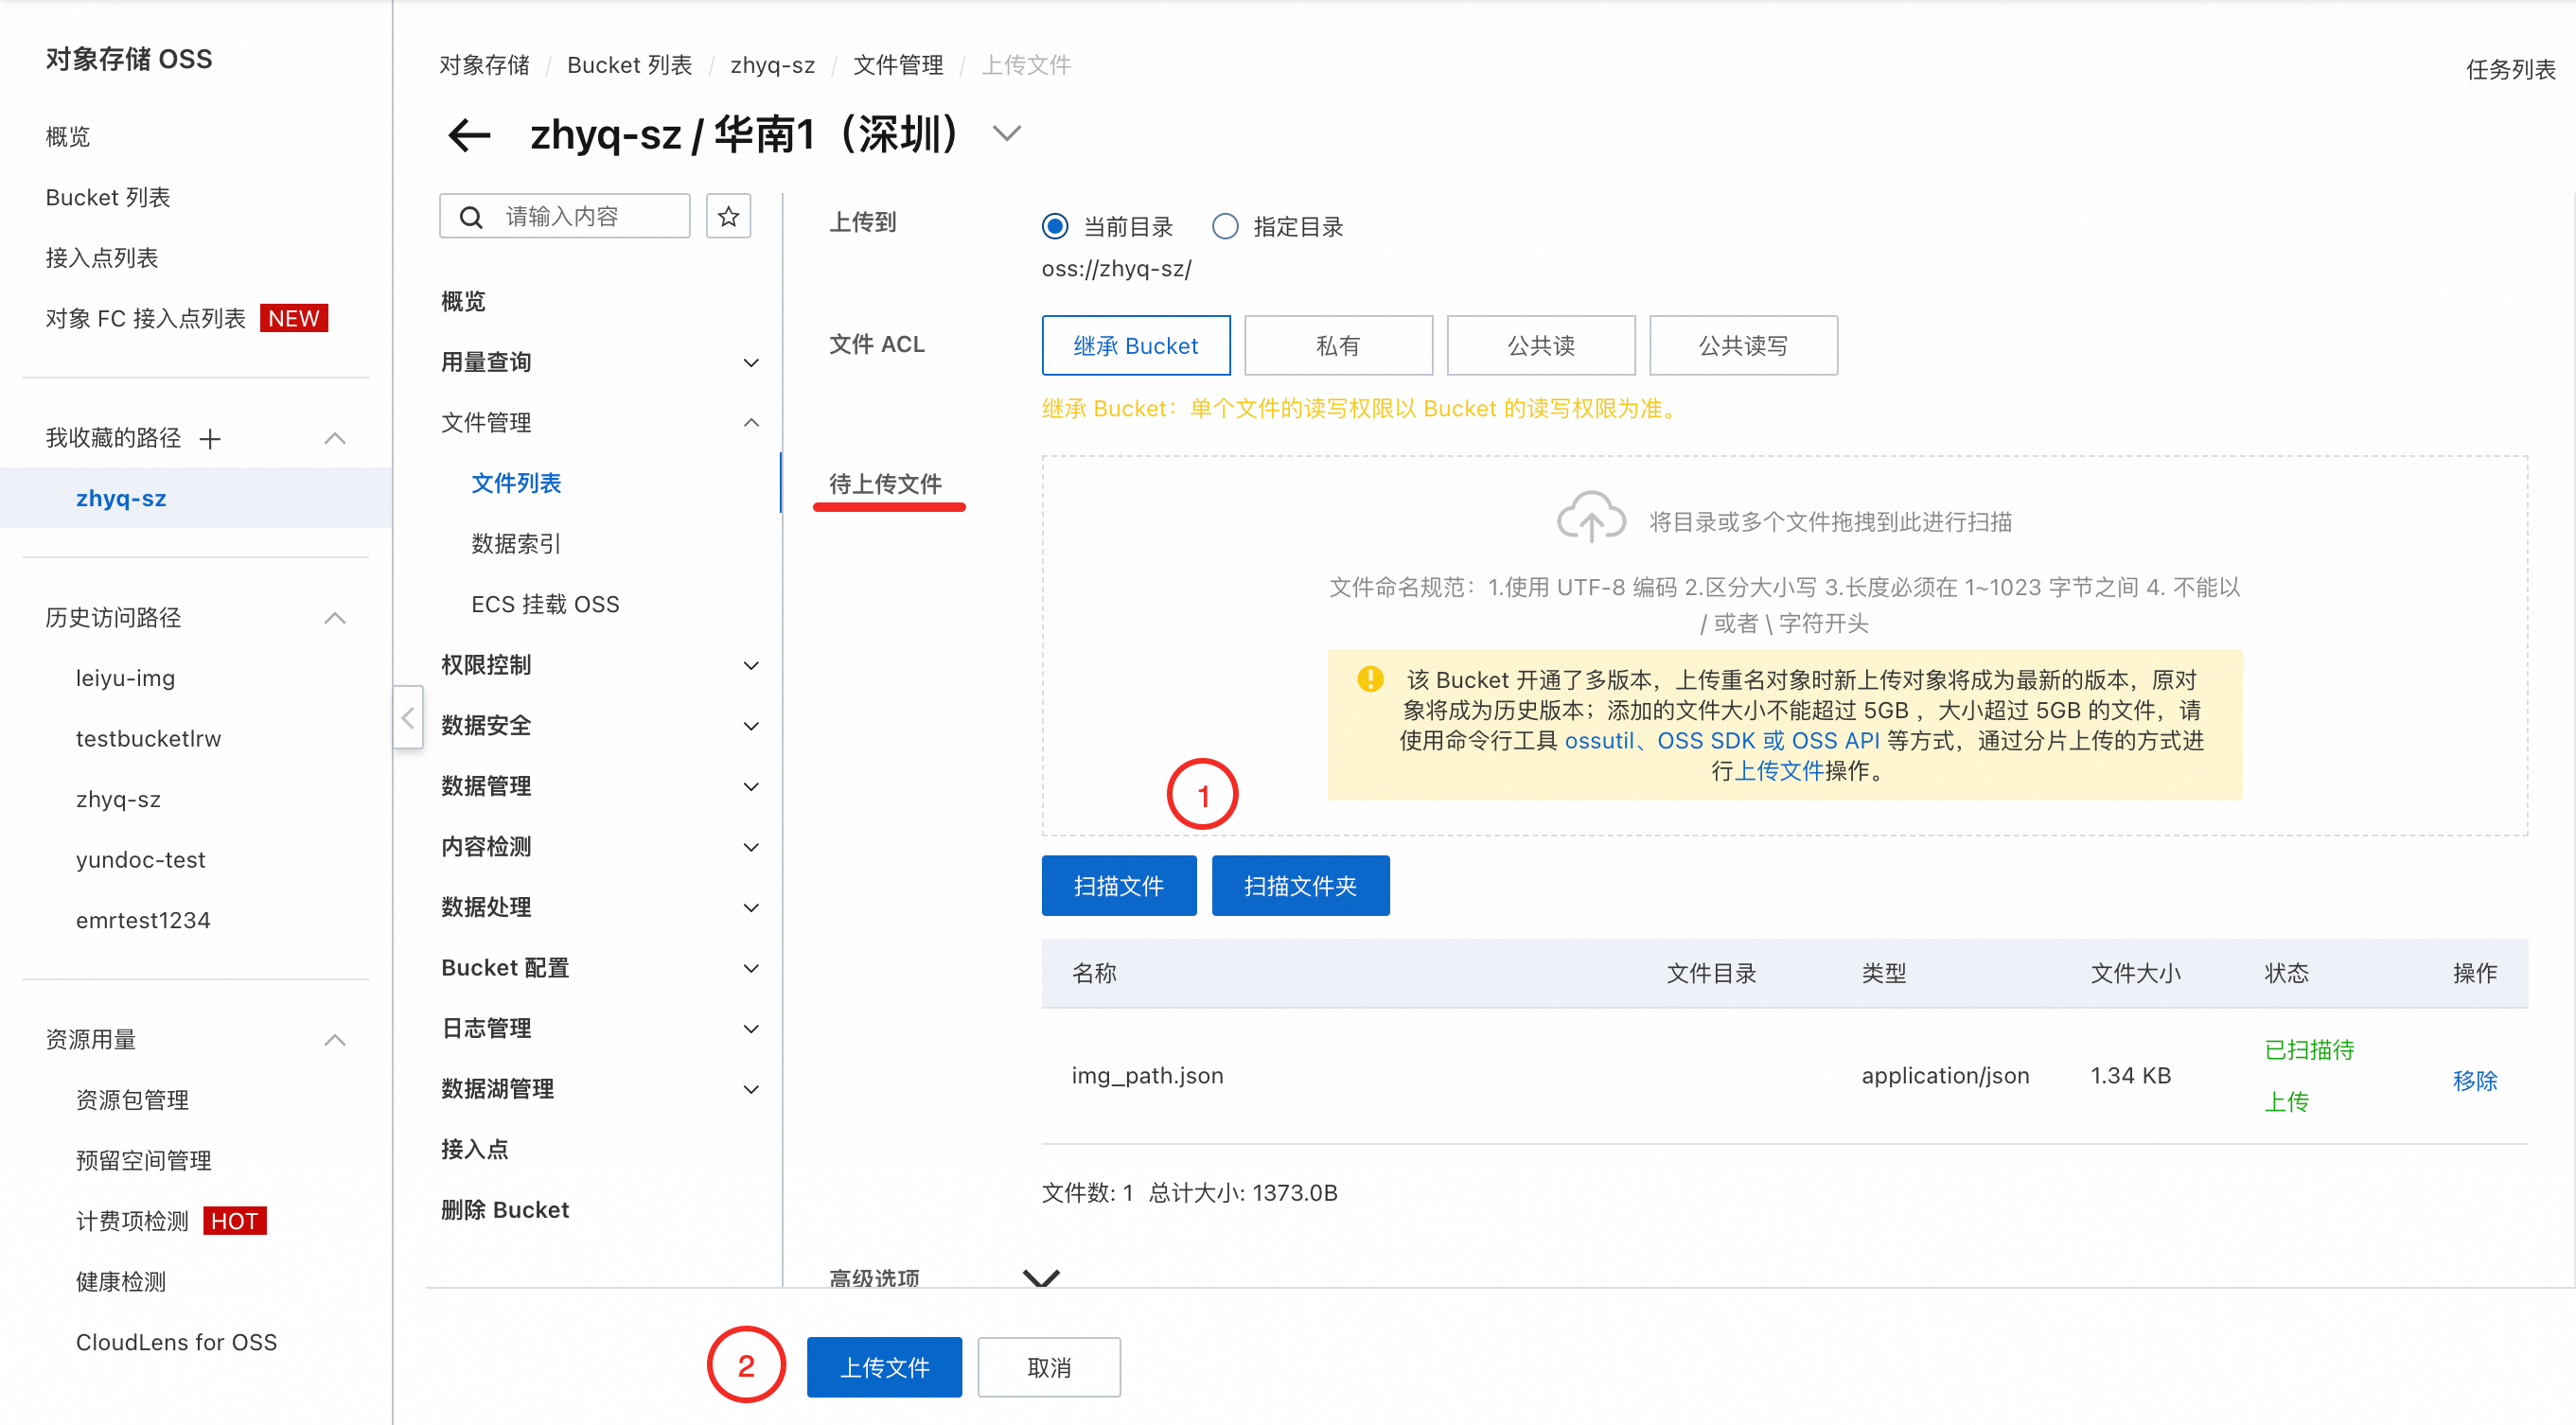Choose the 私有 file ACL option
The height and width of the screenshot is (1425, 2576).
coord(1337,346)
